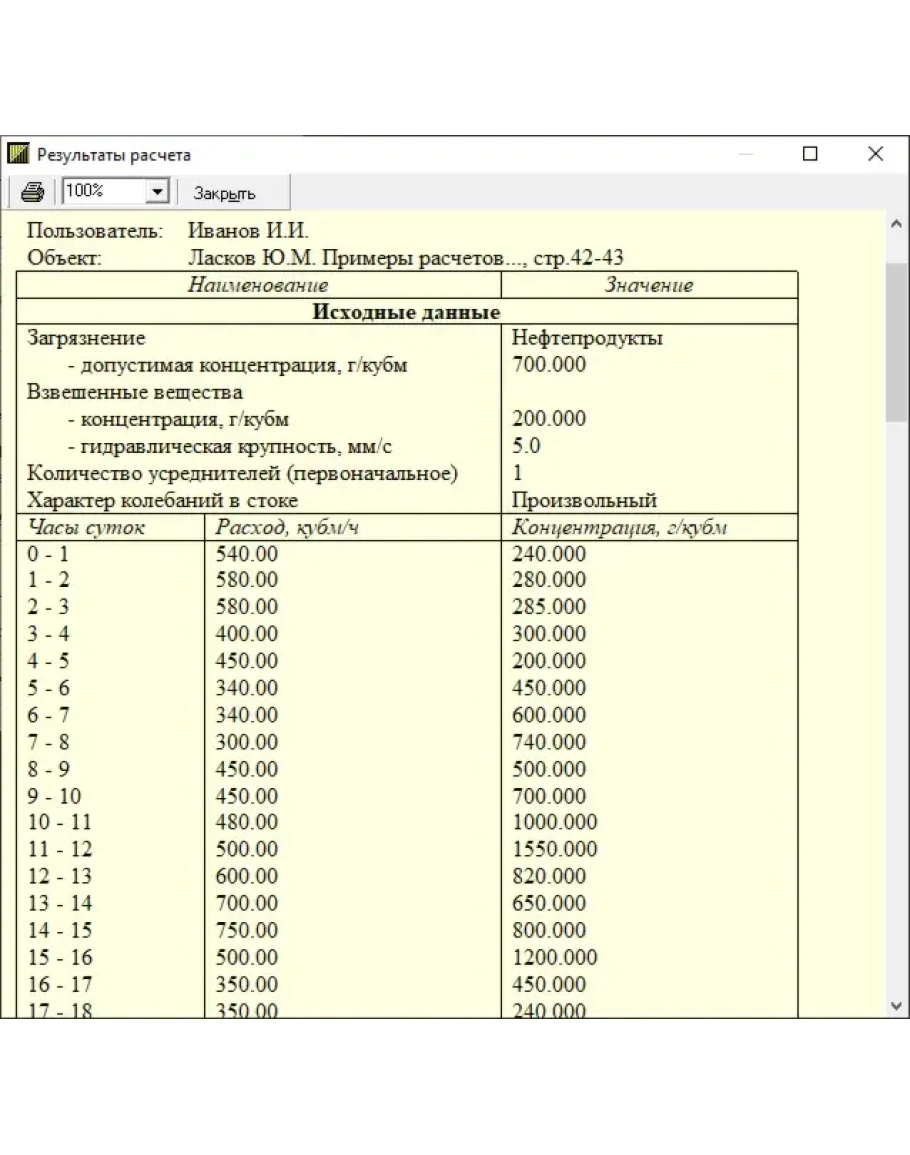The width and height of the screenshot is (910, 1155).
Task: Click the app icon in the title bar
Action: [18, 154]
